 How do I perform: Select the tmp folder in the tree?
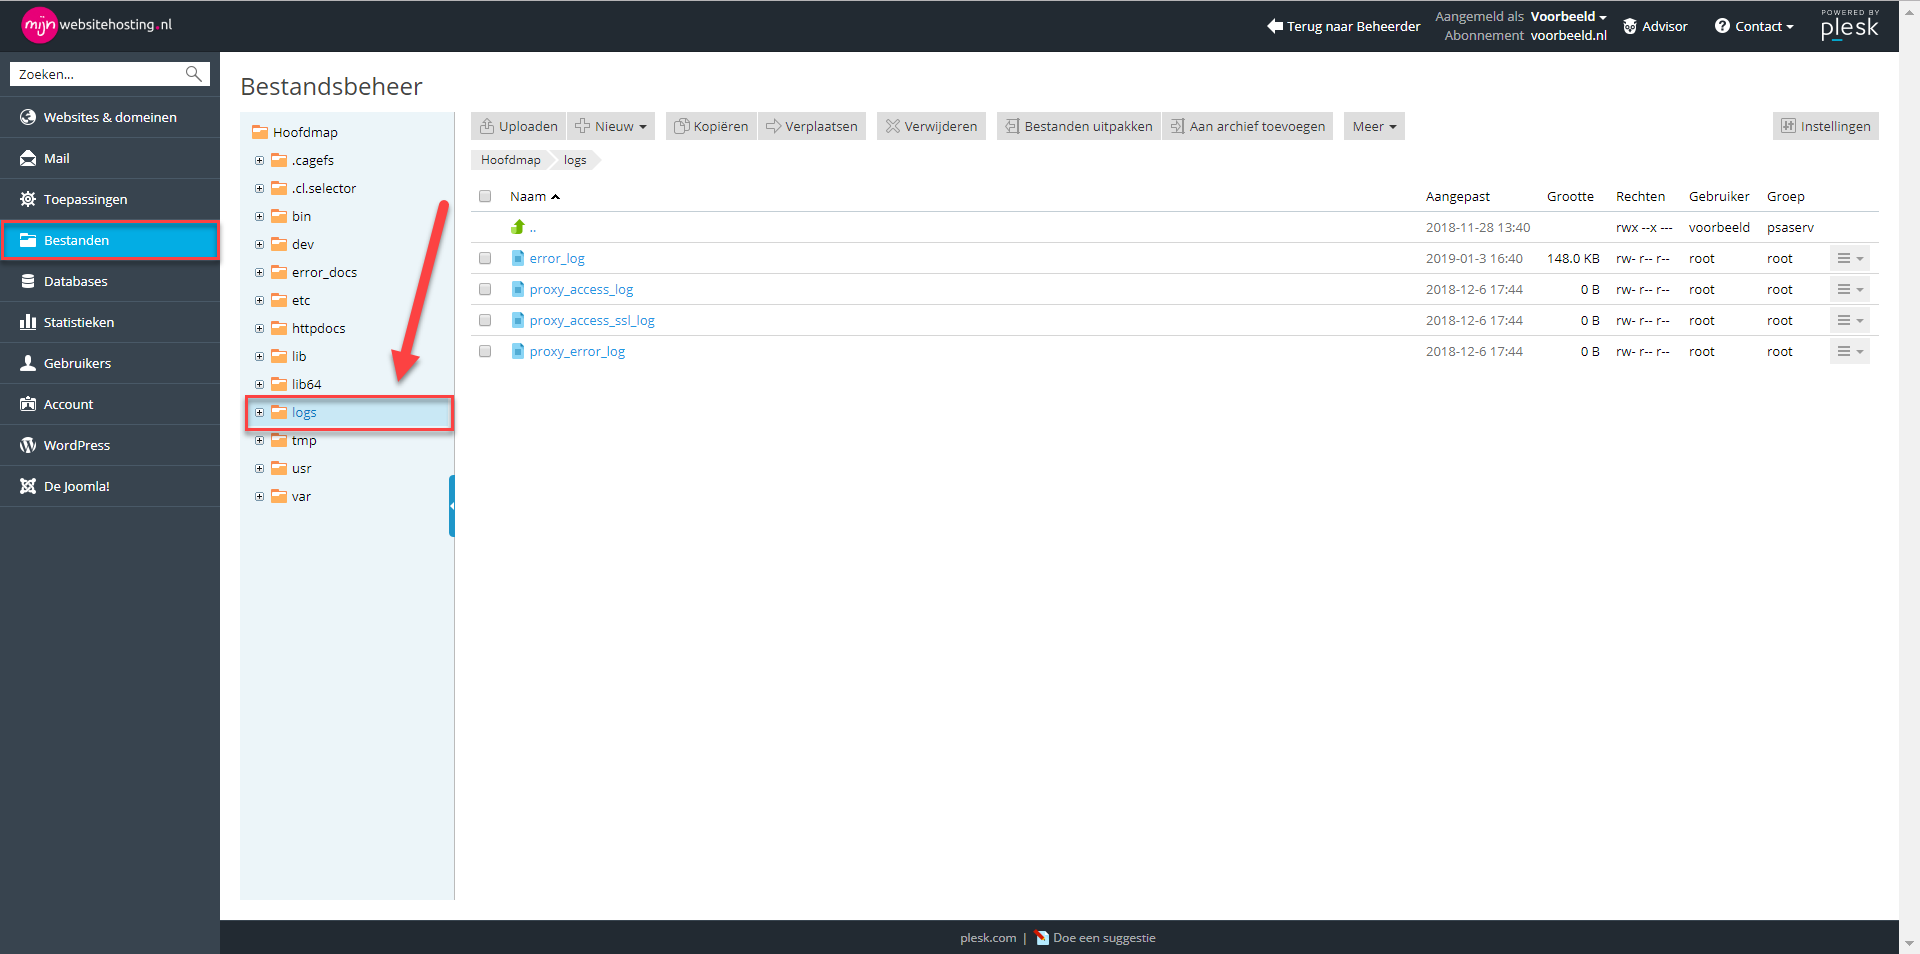pos(304,440)
